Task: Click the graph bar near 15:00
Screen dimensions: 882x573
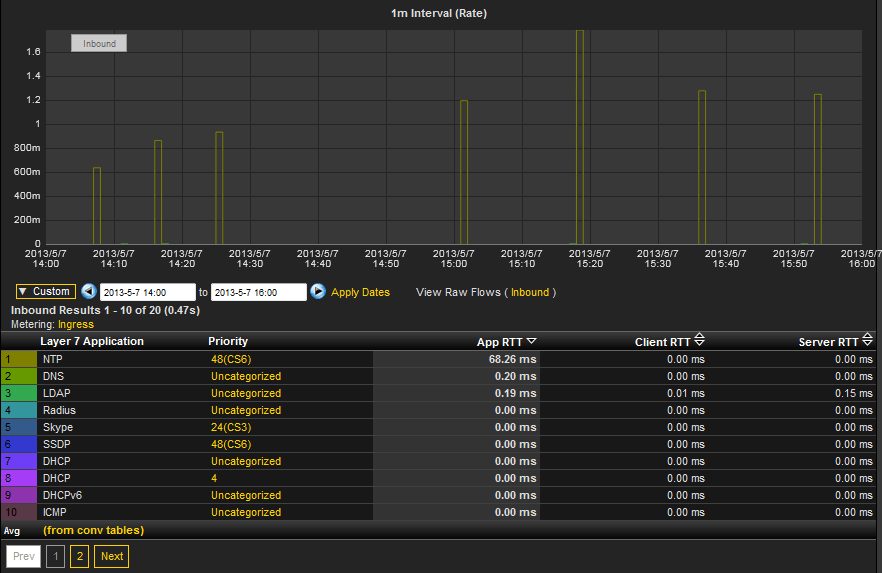Action: (464, 172)
